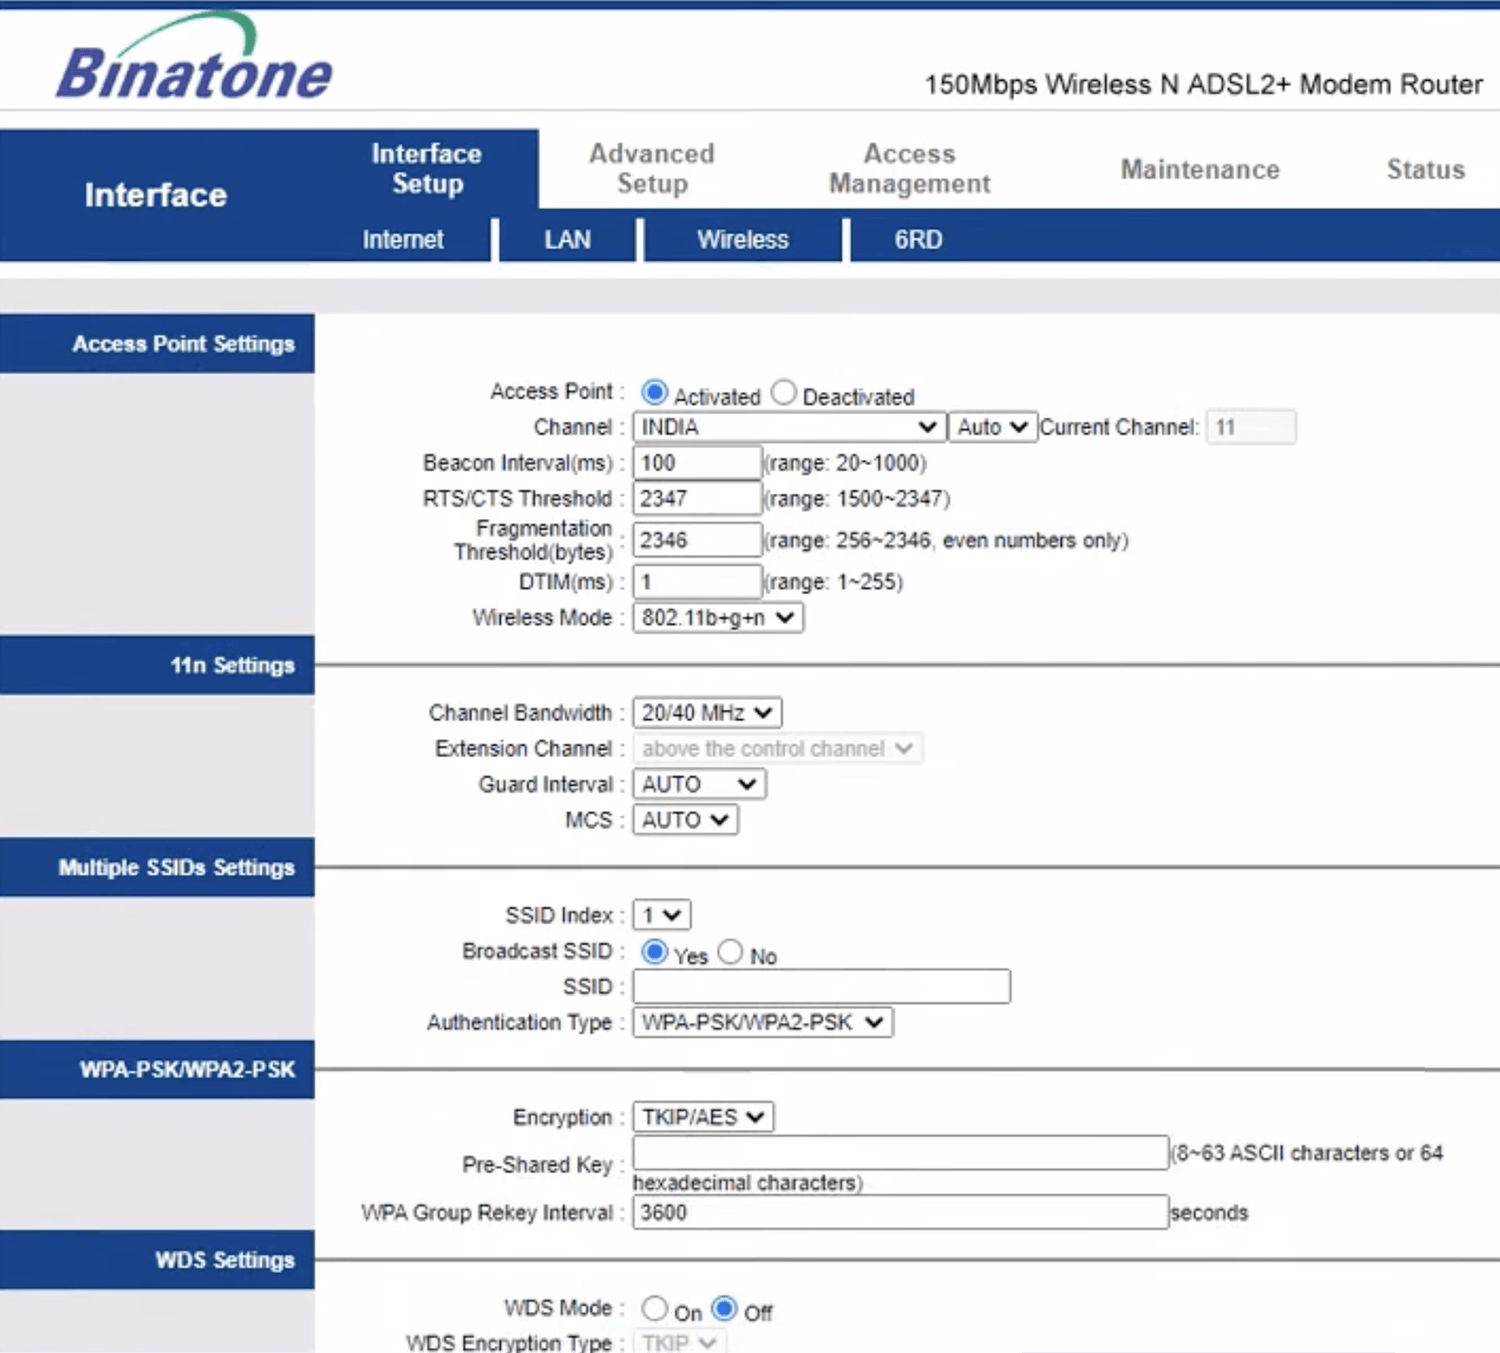This screenshot has height=1353, width=1500.
Task: Open the INDIA channel region dropdown
Action: [x=789, y=427]
